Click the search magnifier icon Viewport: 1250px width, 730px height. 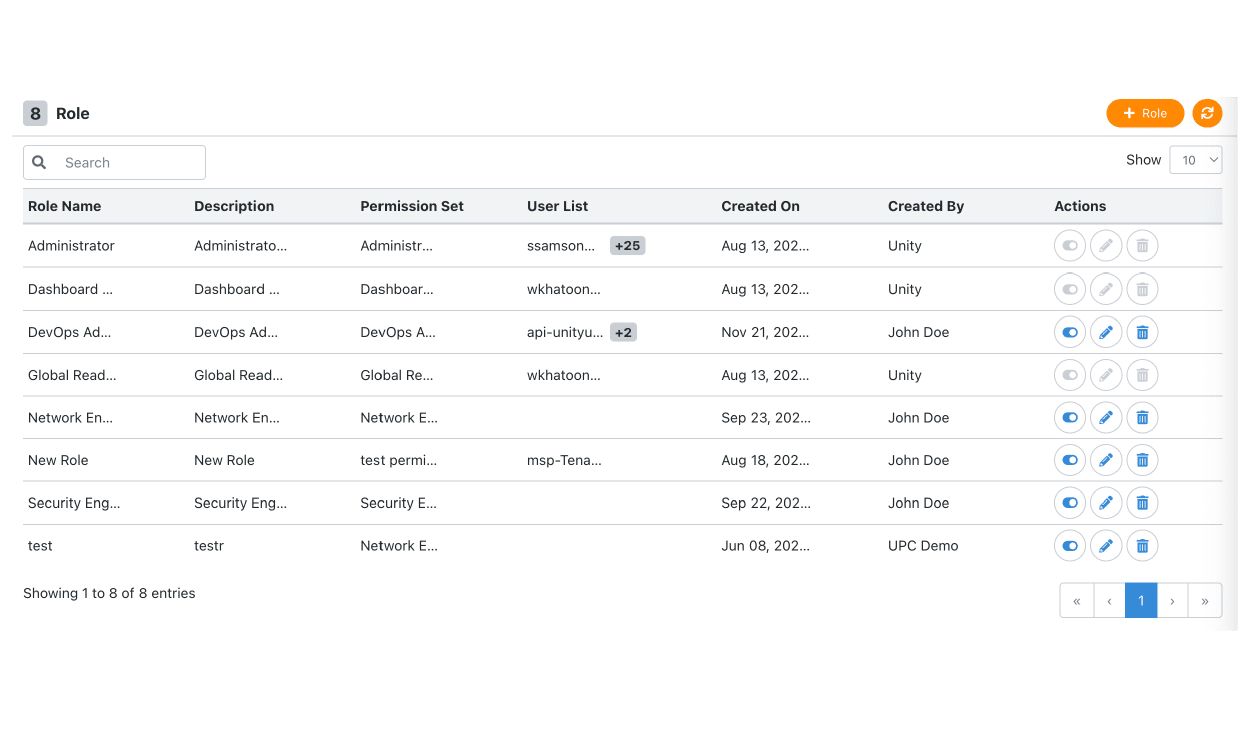(x=39, y=162)
